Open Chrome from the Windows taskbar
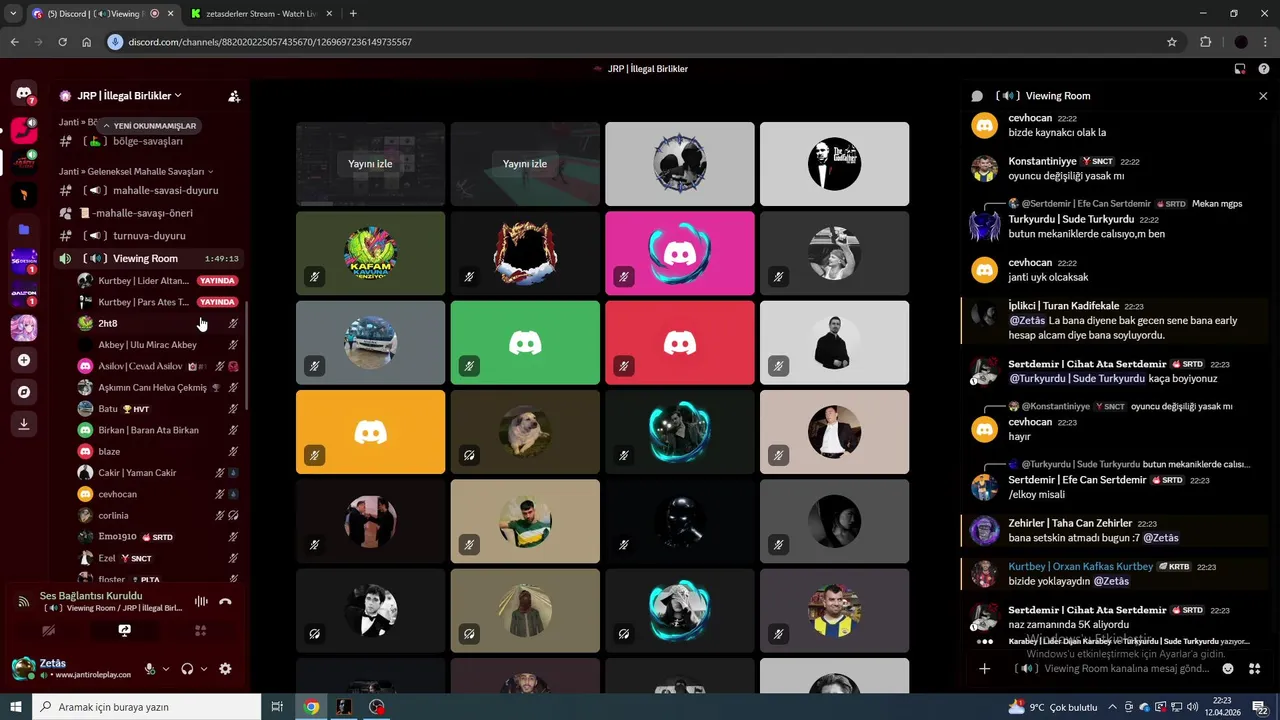 (312, 707)
